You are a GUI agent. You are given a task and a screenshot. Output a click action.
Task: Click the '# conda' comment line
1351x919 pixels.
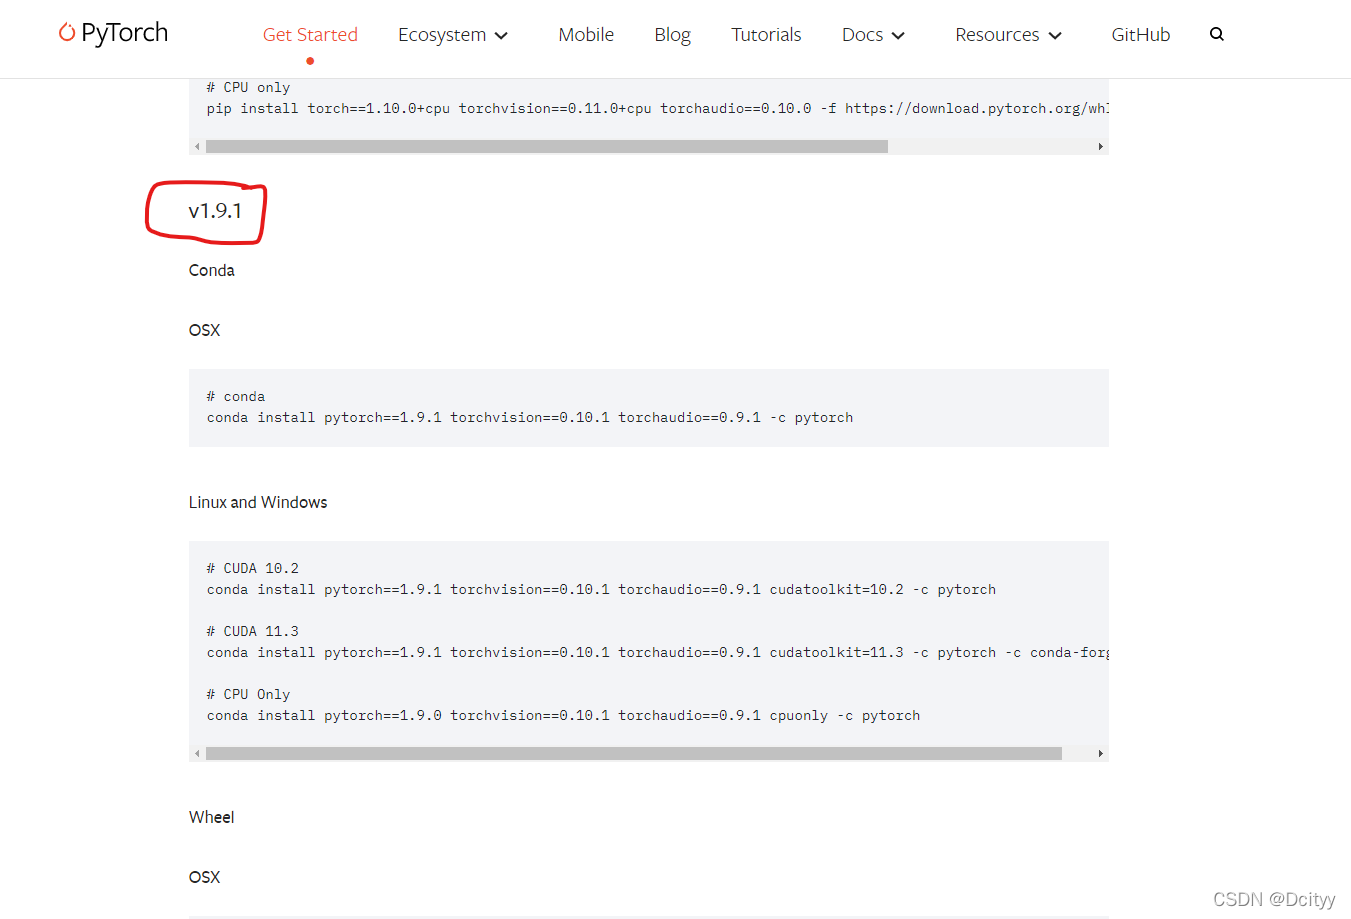pos(236,396)
